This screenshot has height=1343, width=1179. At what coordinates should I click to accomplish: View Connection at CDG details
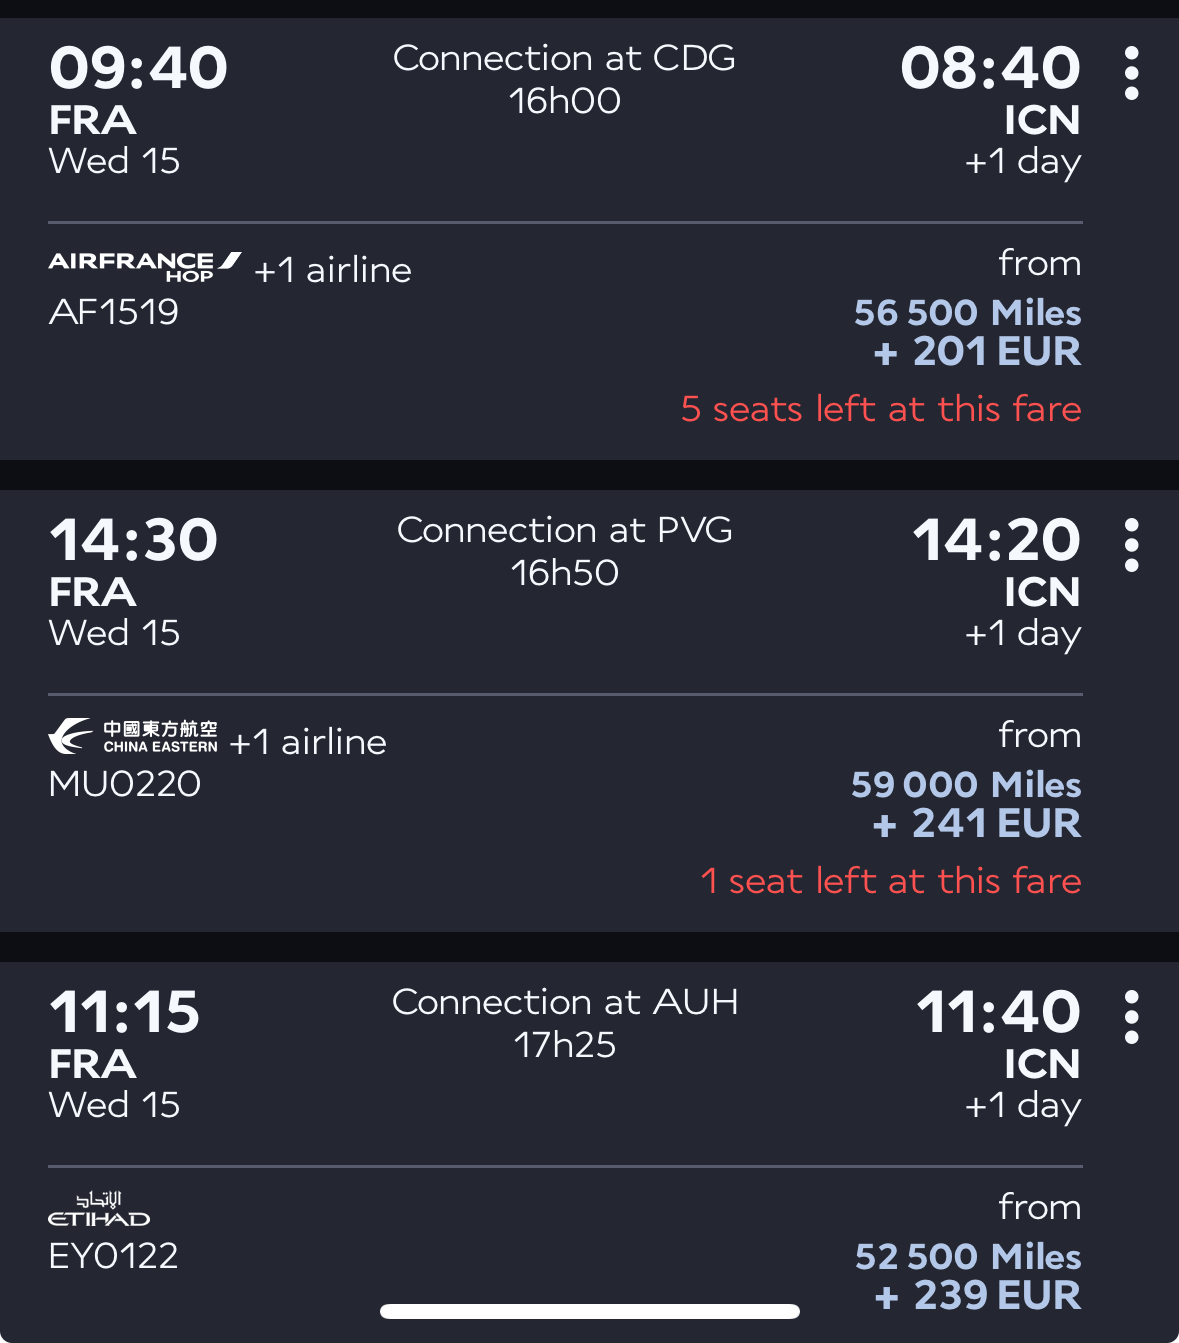[x=564, y=79]
